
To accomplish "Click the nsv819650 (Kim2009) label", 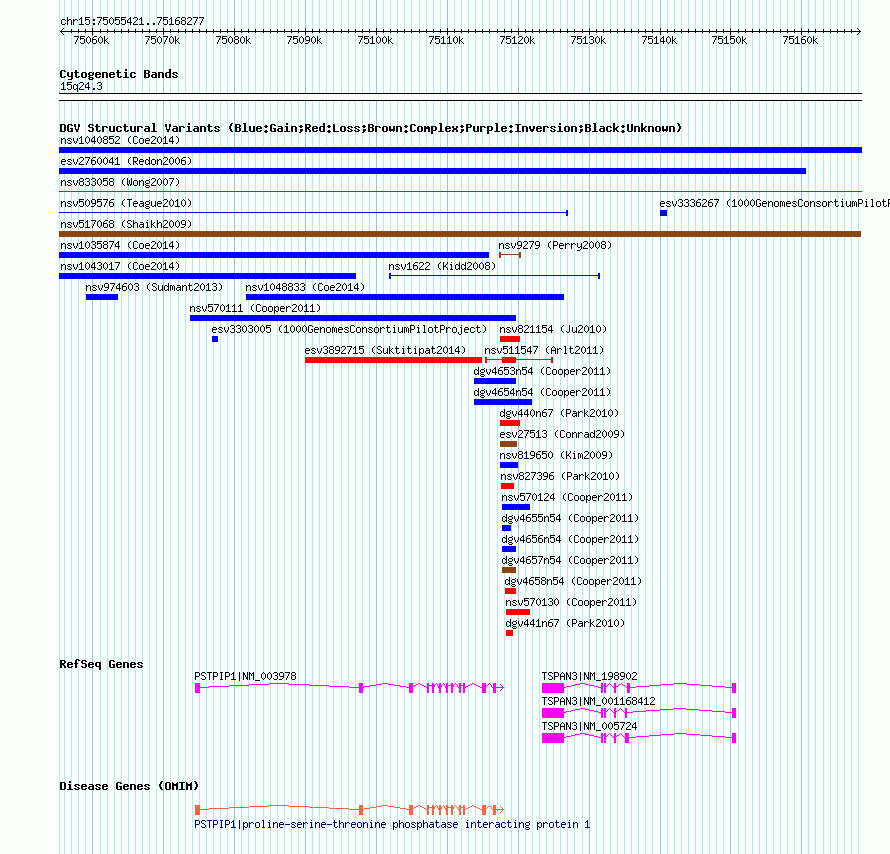I will (556, 455).
